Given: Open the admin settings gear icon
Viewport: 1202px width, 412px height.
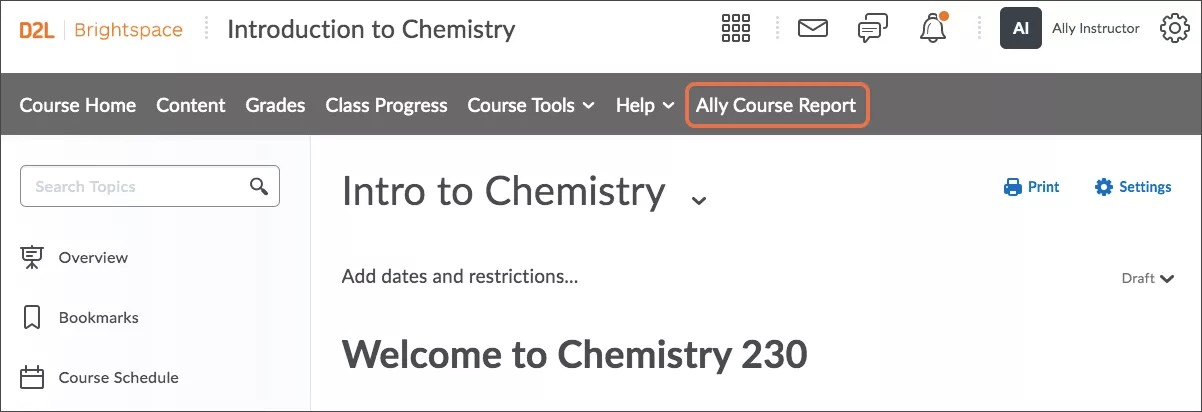Looking at the screenshot, I should (x=1174, y=29).
